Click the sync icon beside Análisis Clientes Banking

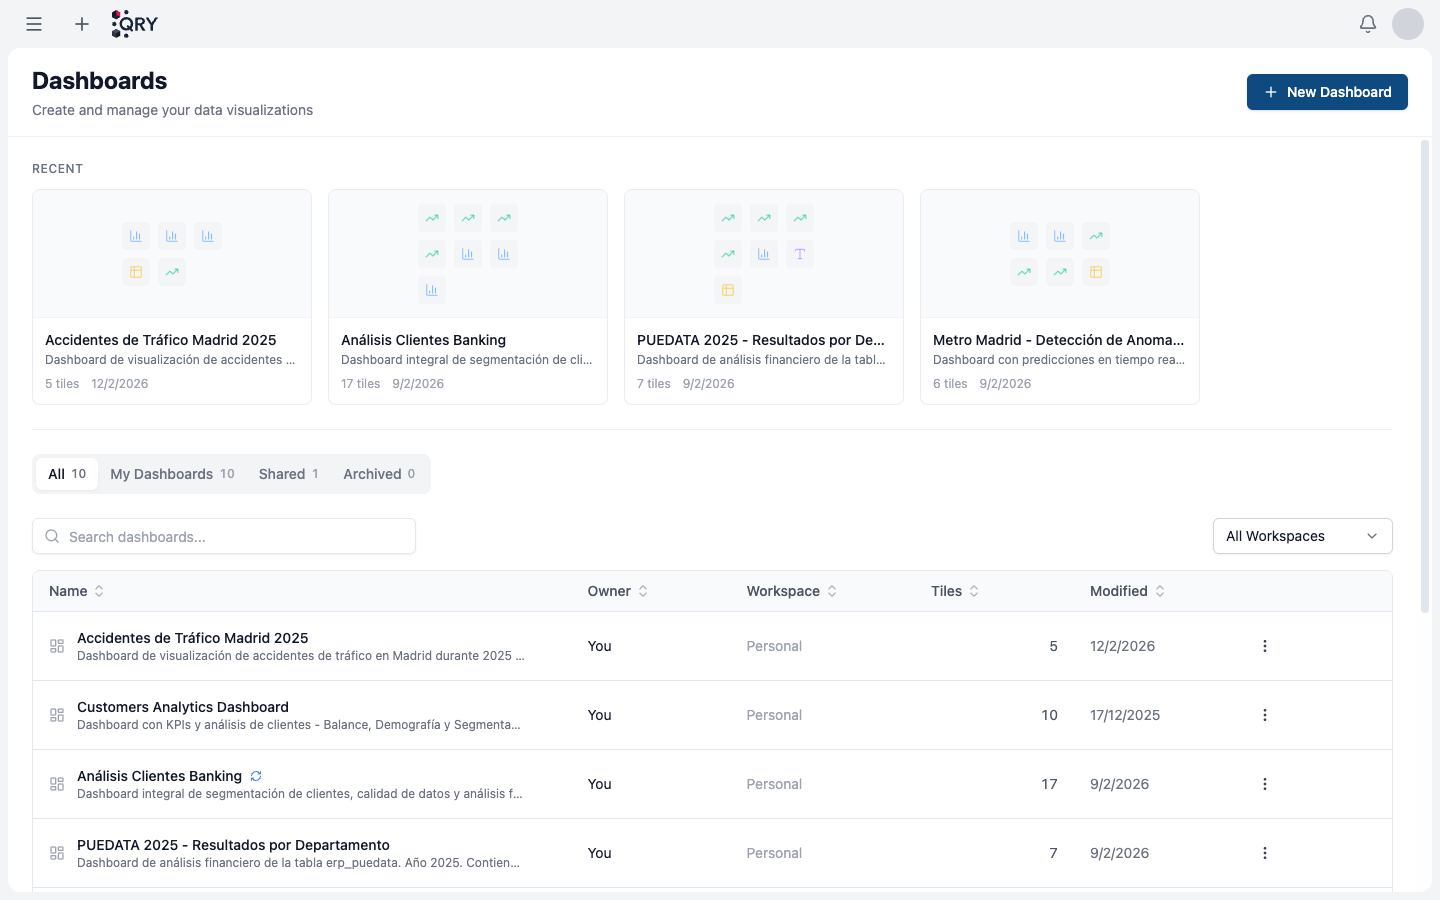tap(256, 776)
